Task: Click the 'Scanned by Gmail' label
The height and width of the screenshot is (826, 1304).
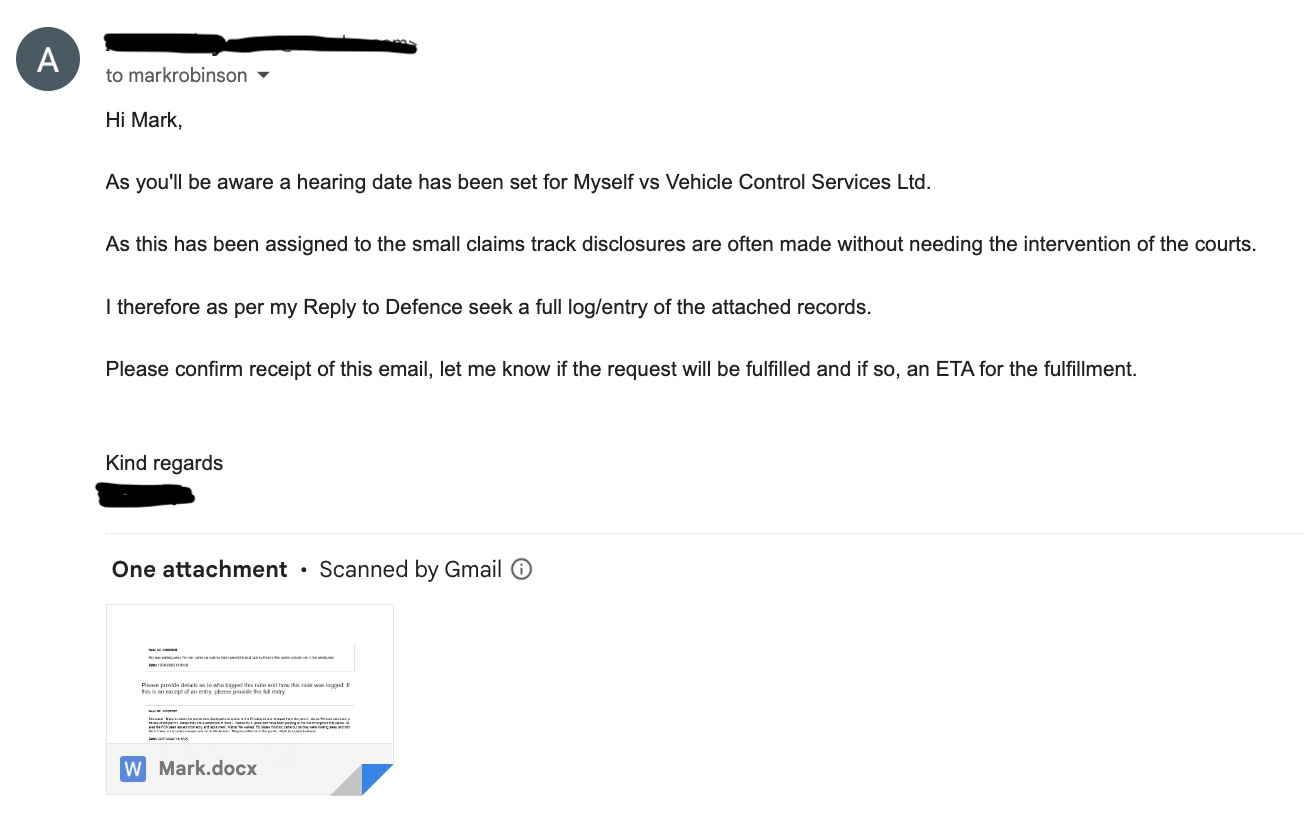Action: click(x=410, y=569)
